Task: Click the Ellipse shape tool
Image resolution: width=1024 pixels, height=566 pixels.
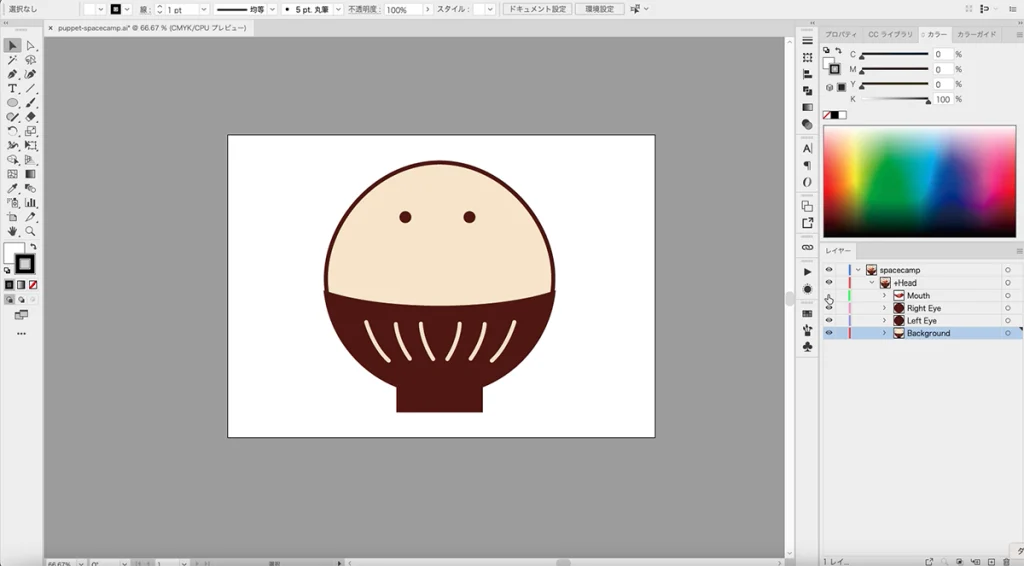Action: tap(13, 103)
